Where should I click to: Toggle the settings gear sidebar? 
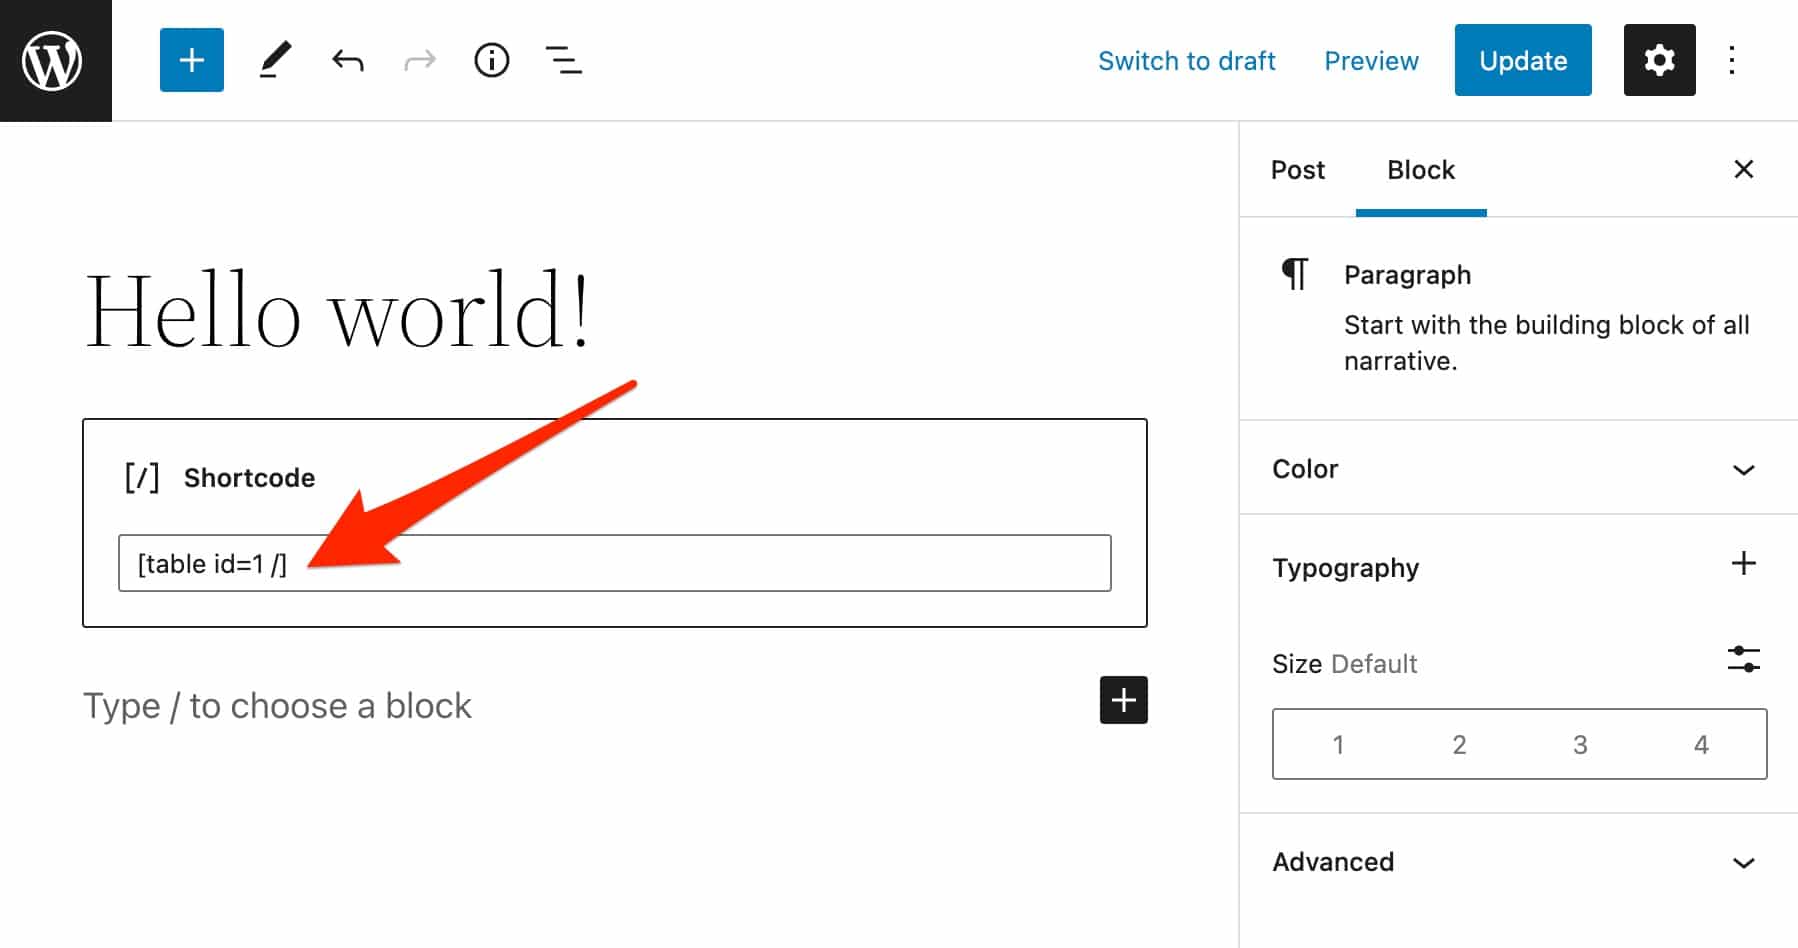coord(1659,60)
